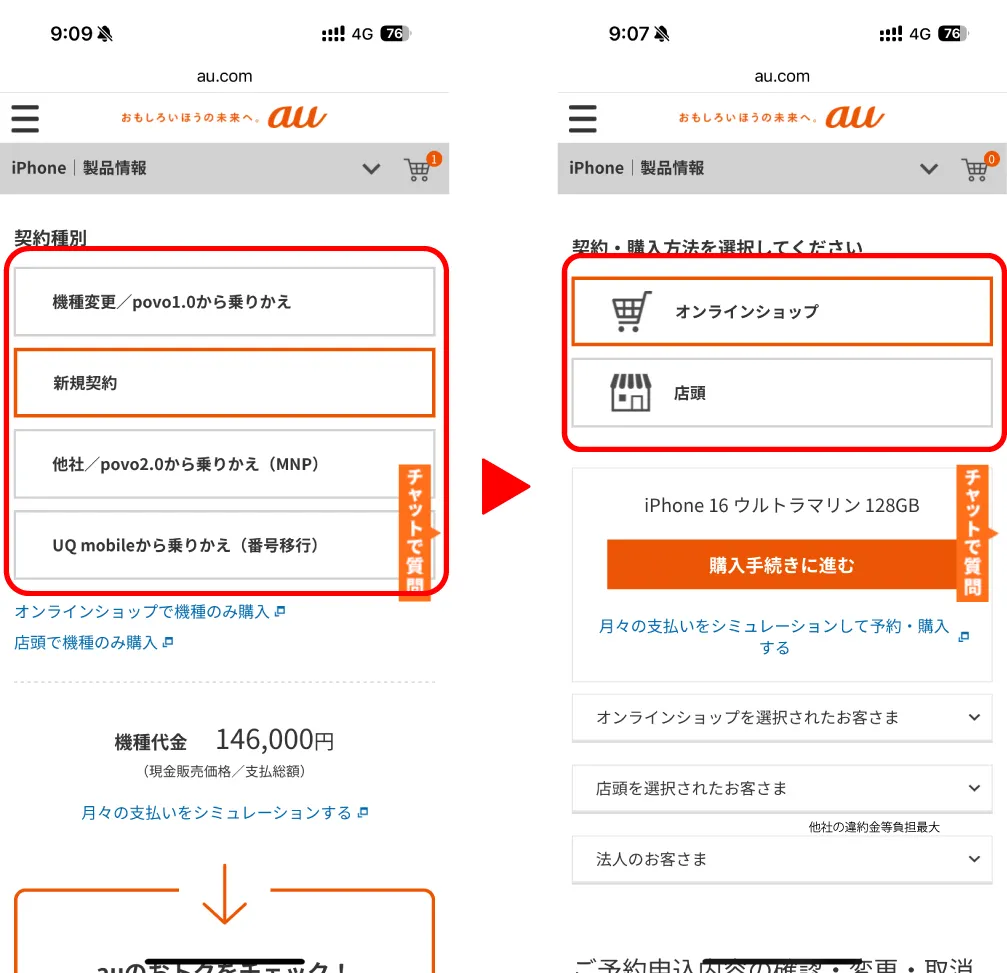Open the hamburger menu on the 9:09 screen
Image resolution: width=1007 pixels, height=973 pixels.
click(x=25, y=118)
